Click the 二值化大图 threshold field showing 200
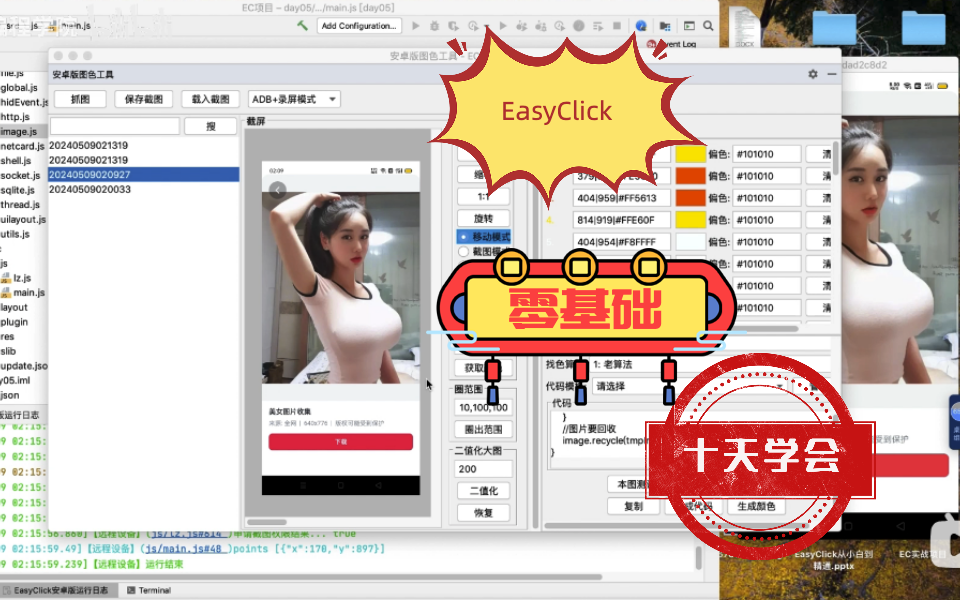 coord(483,469)
